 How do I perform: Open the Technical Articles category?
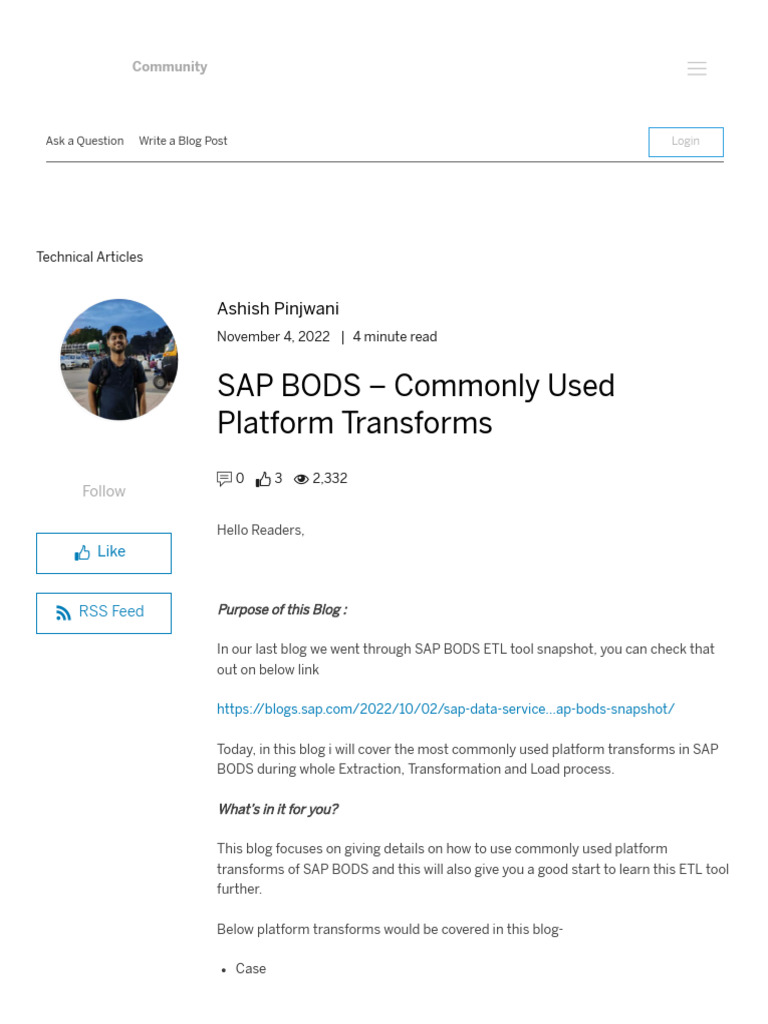coord(90,257)
